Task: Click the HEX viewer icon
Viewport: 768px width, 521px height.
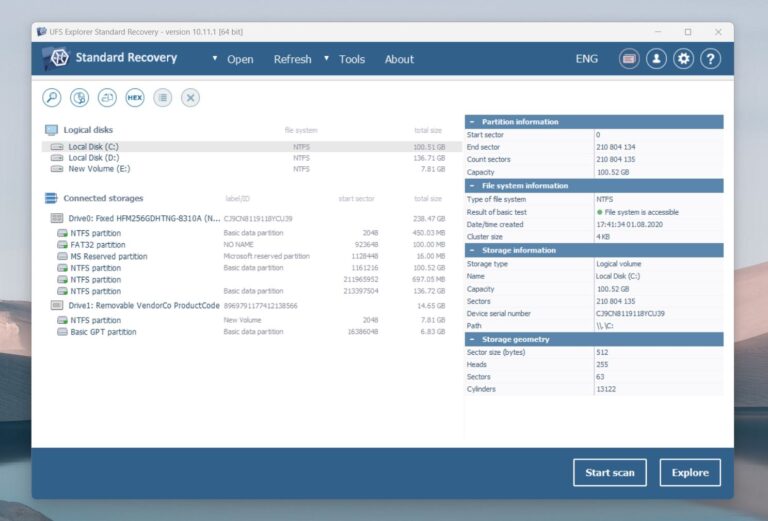Action: point(135,98)
